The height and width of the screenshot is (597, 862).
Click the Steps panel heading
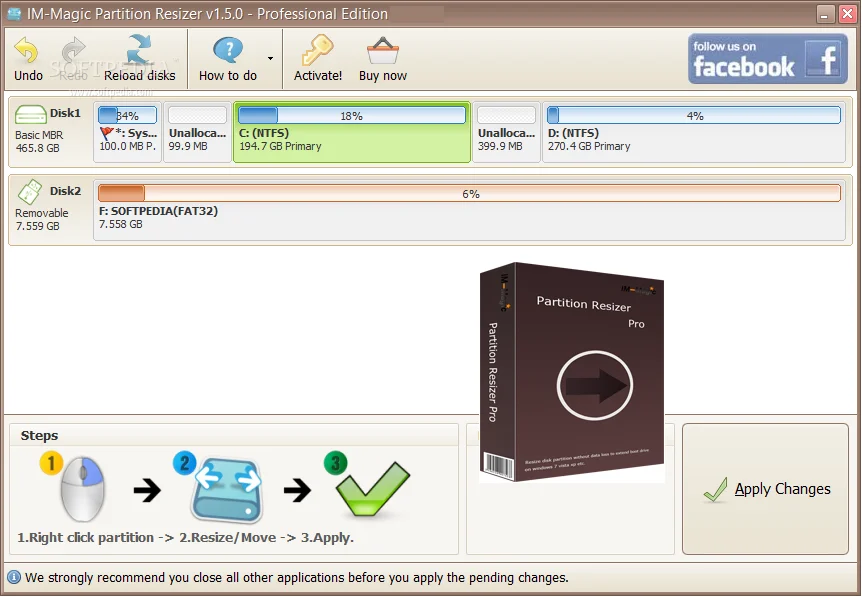(39, 435)
